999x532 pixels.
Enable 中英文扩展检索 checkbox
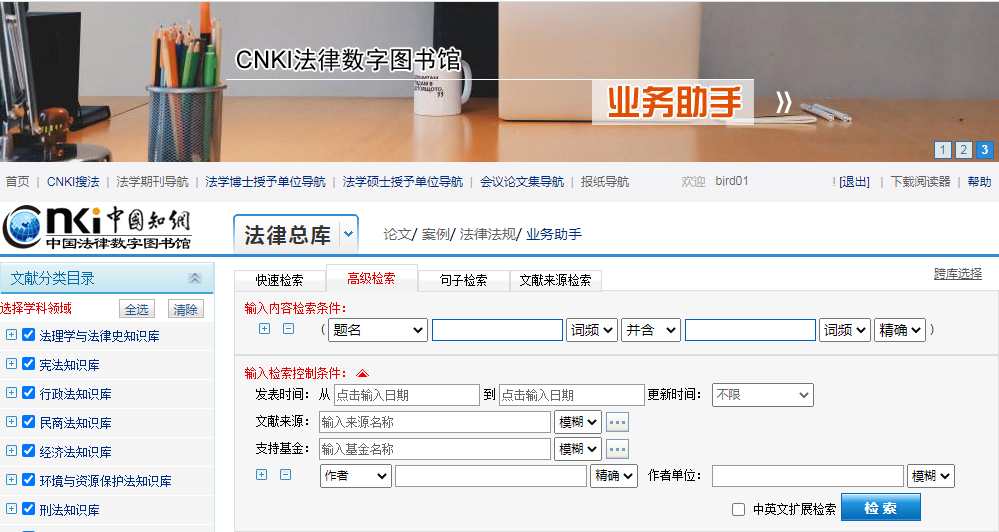[738, 509]
